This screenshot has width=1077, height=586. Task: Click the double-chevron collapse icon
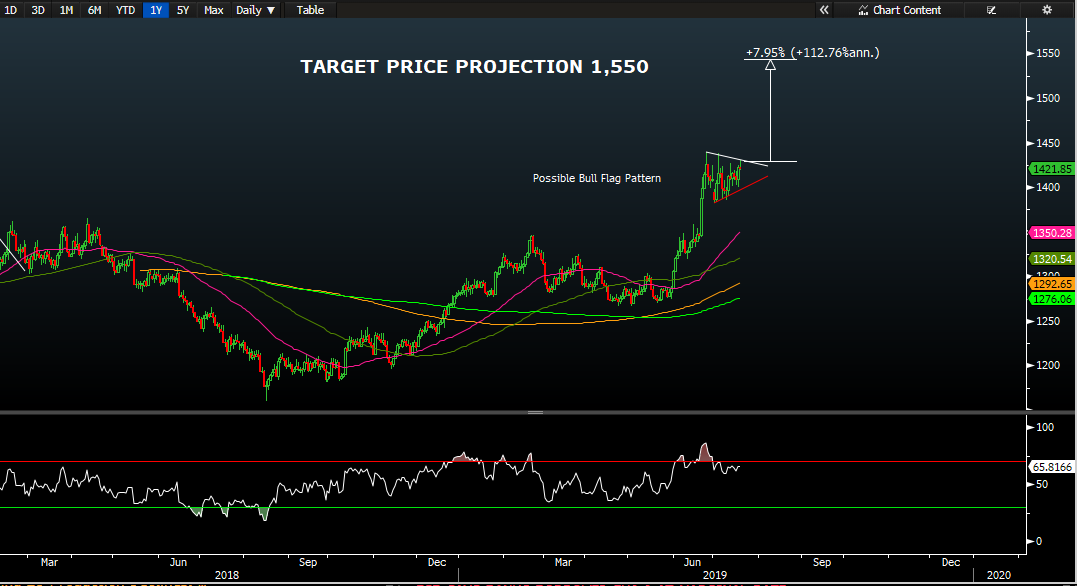click(x=825, y=10)
